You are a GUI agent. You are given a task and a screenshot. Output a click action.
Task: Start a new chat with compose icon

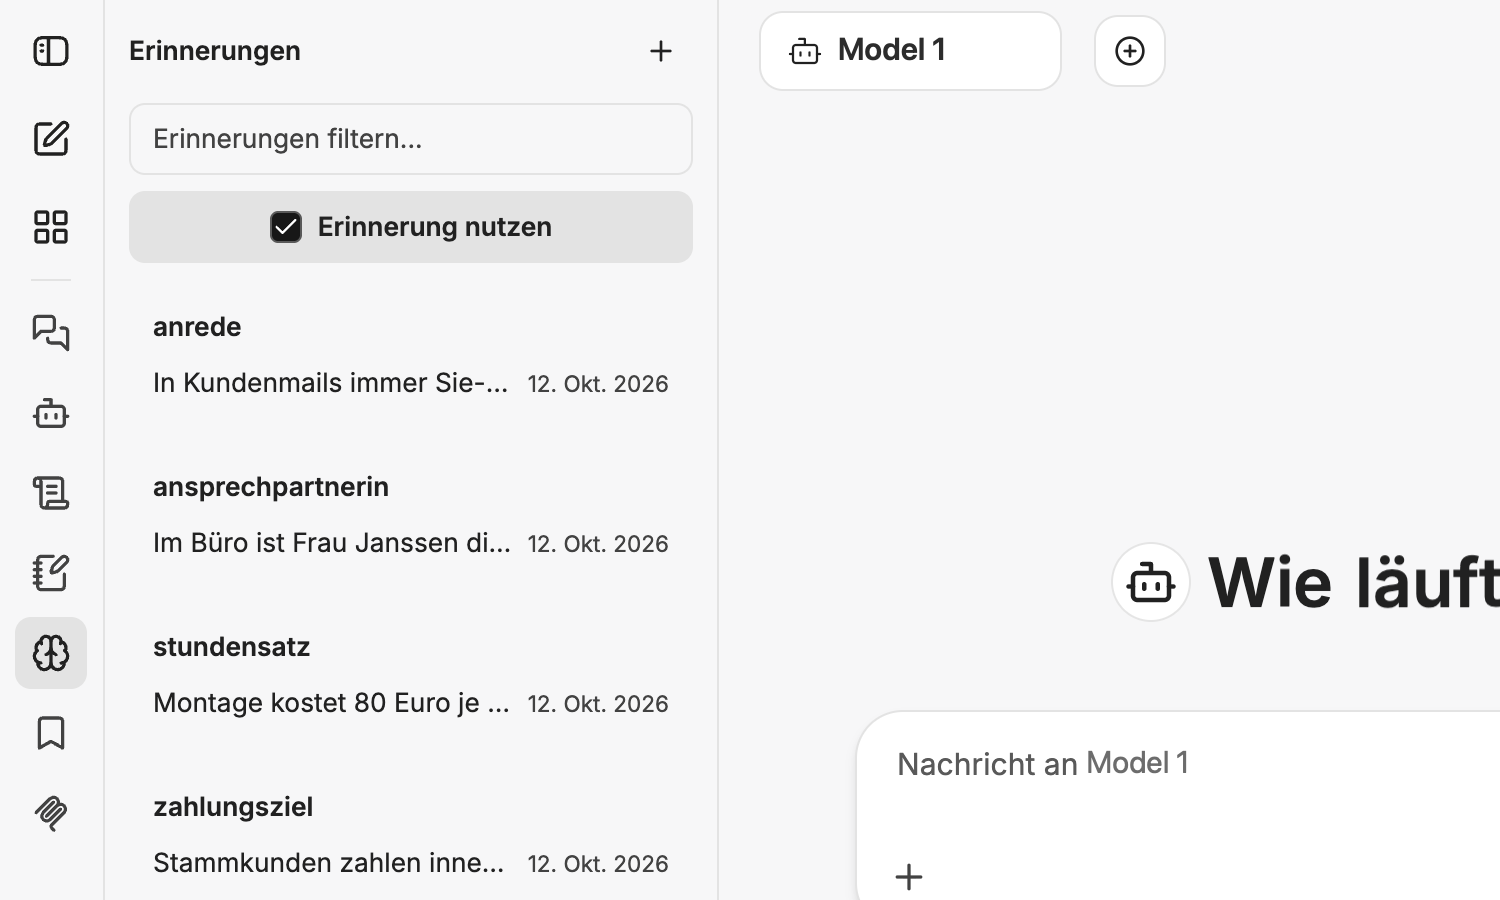(x=51, y=138)
